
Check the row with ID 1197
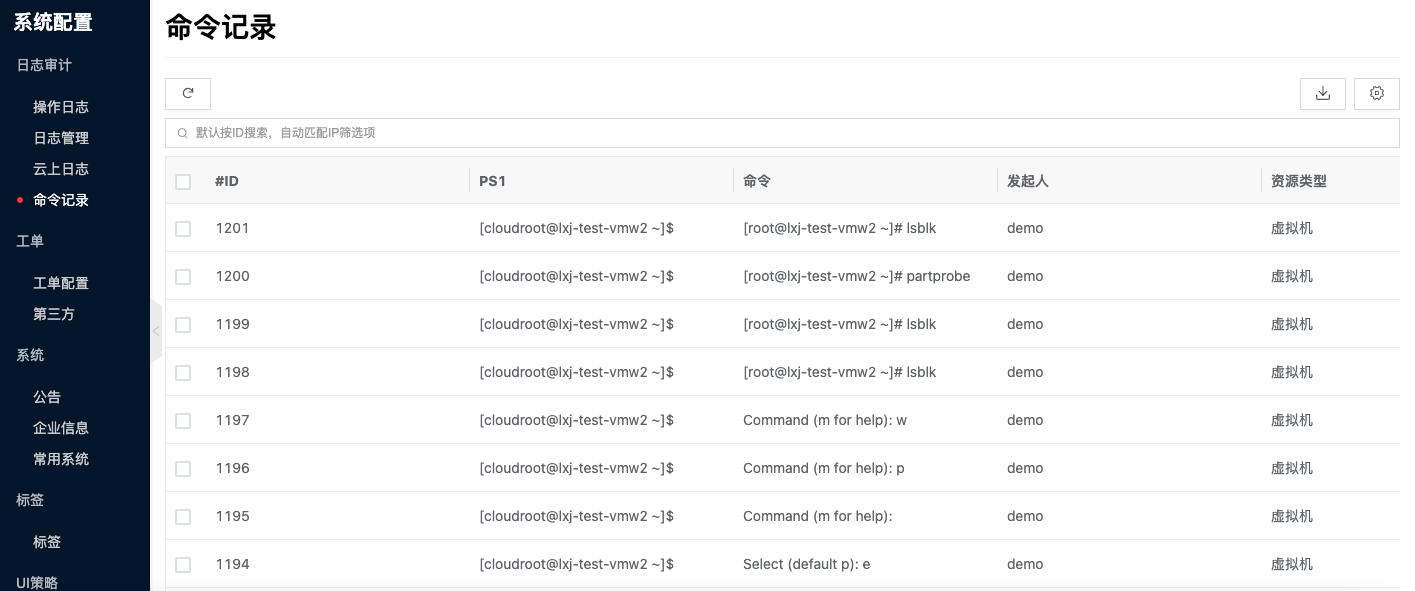[183, 421]
